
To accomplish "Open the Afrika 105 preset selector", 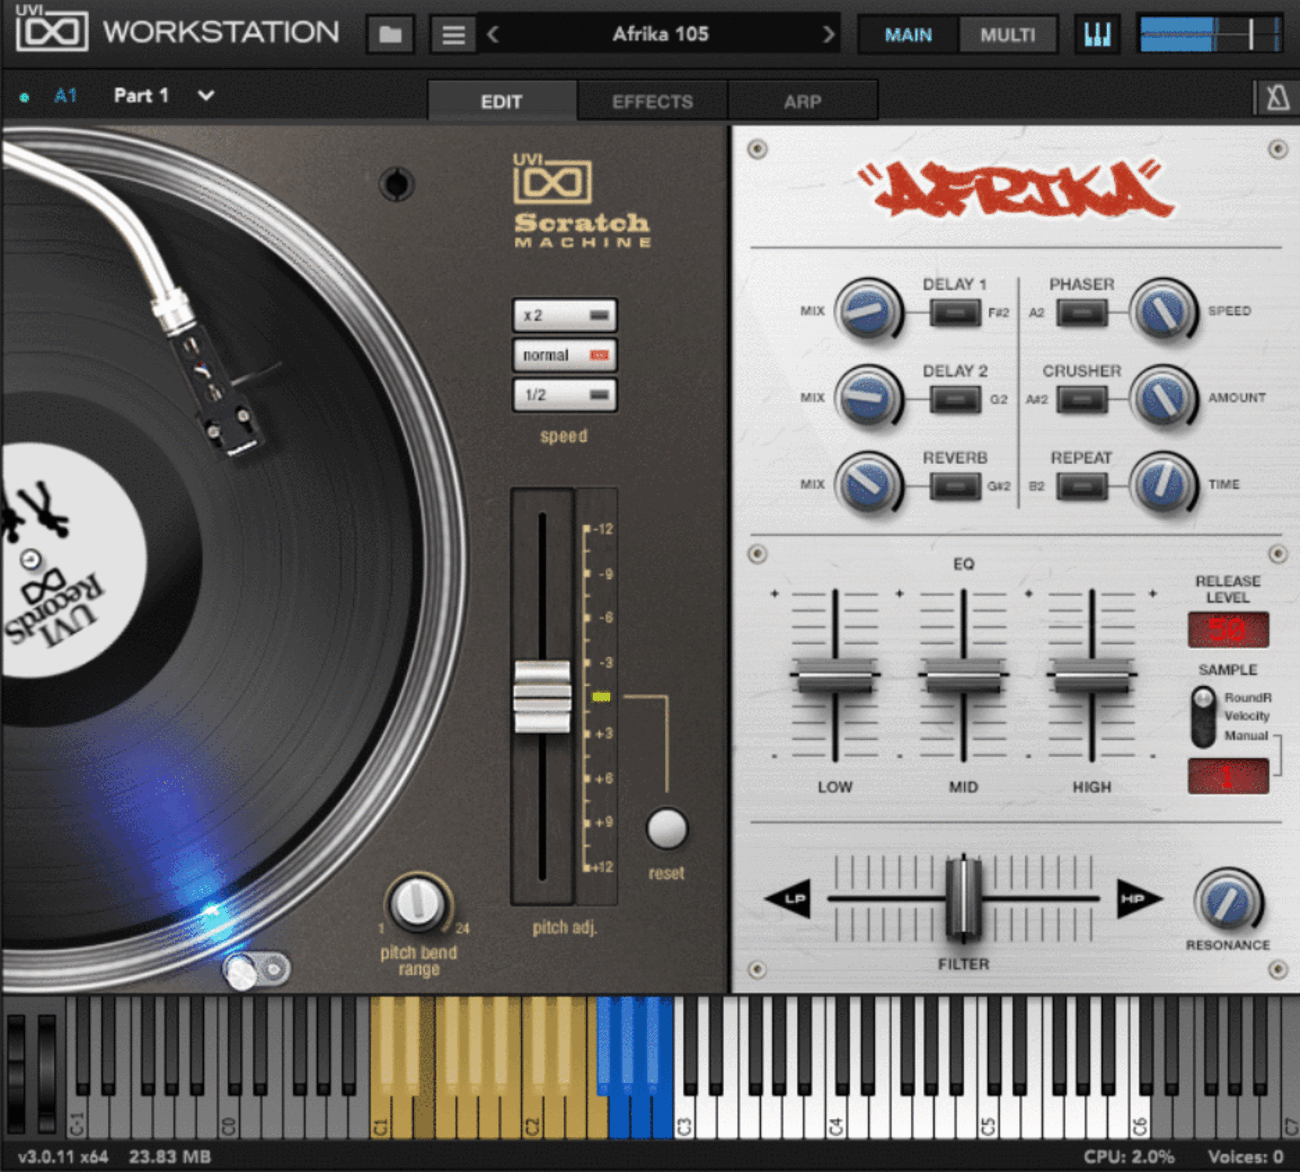I will click(x=660, y=35).
